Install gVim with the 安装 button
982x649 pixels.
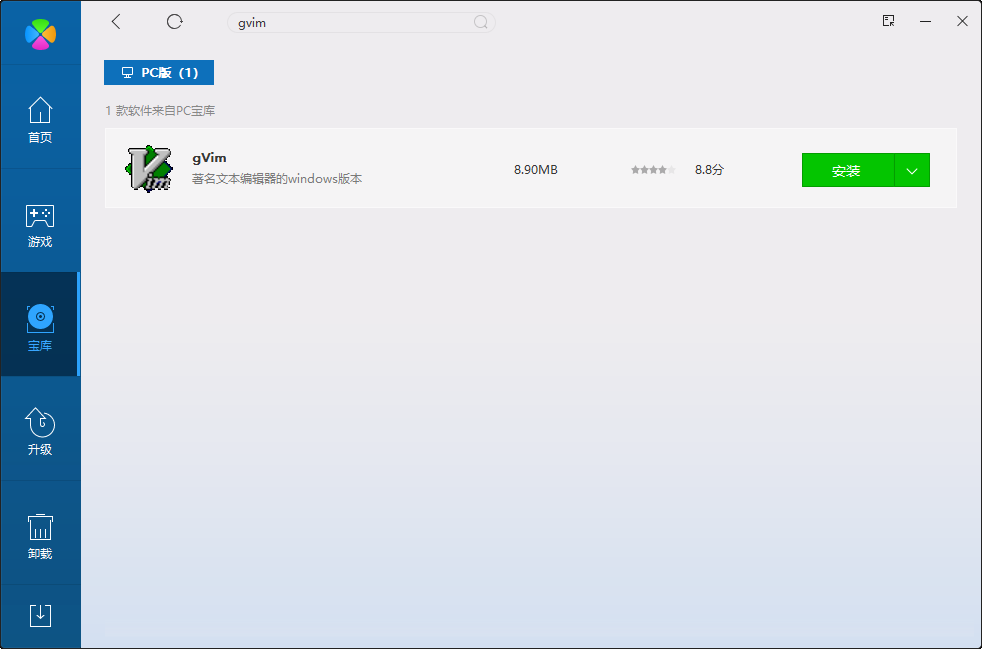(x=847, y=170)
